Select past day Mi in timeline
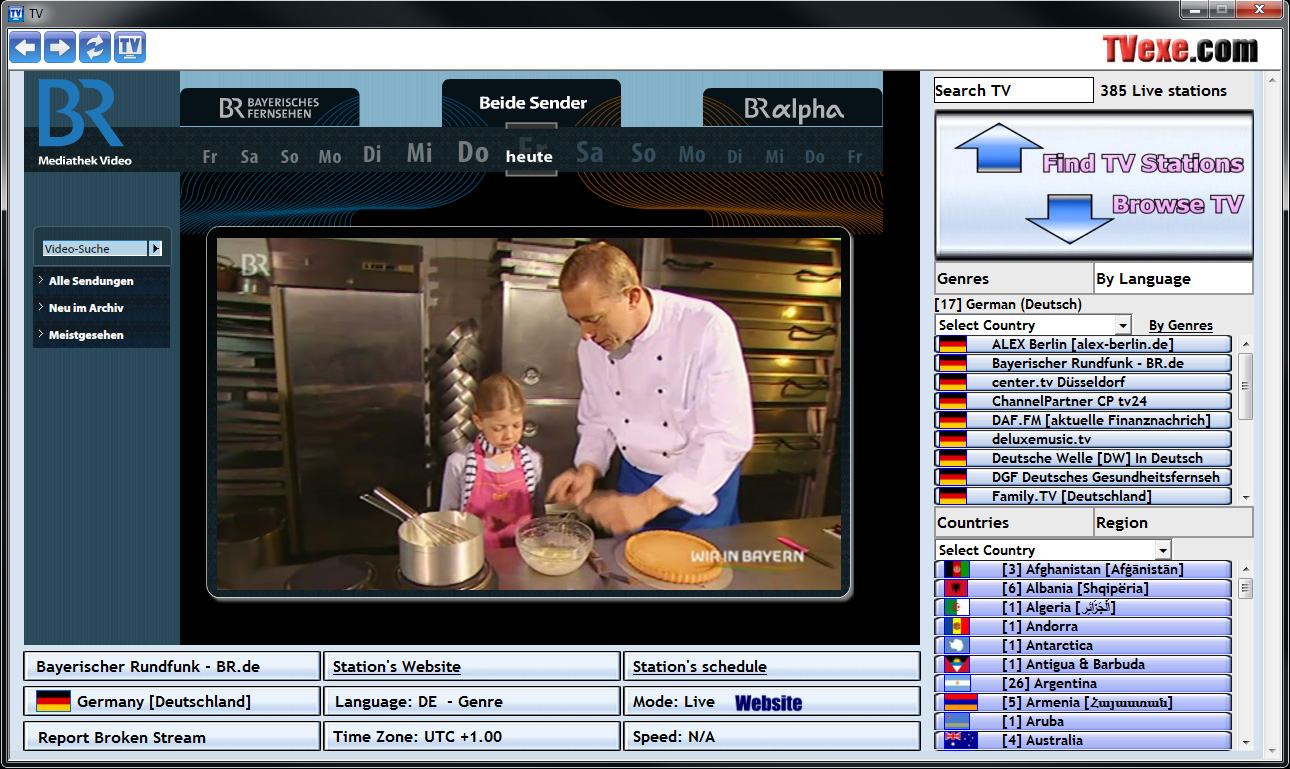The height and width of the screenshot is (769, 1290). [420, 153]
